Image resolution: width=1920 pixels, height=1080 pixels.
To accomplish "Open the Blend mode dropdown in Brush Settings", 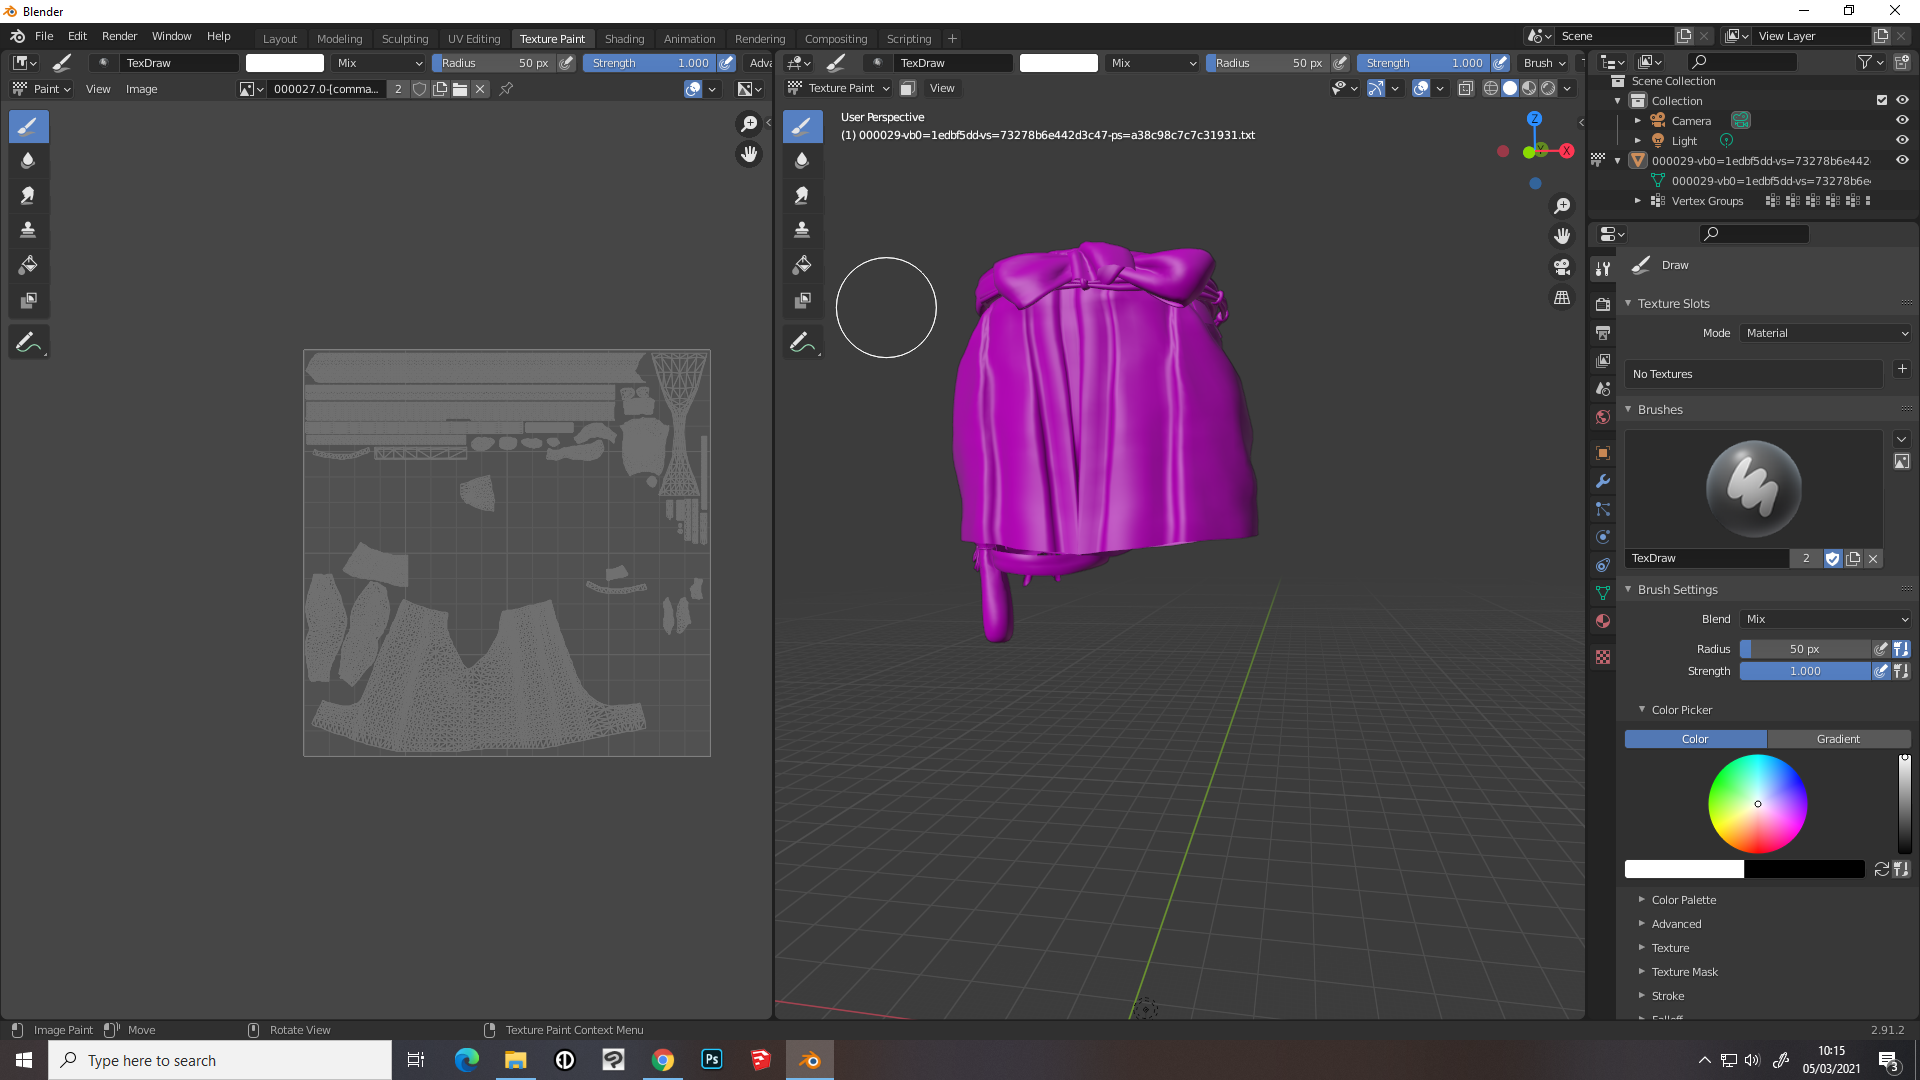I will coord(1826,619).
